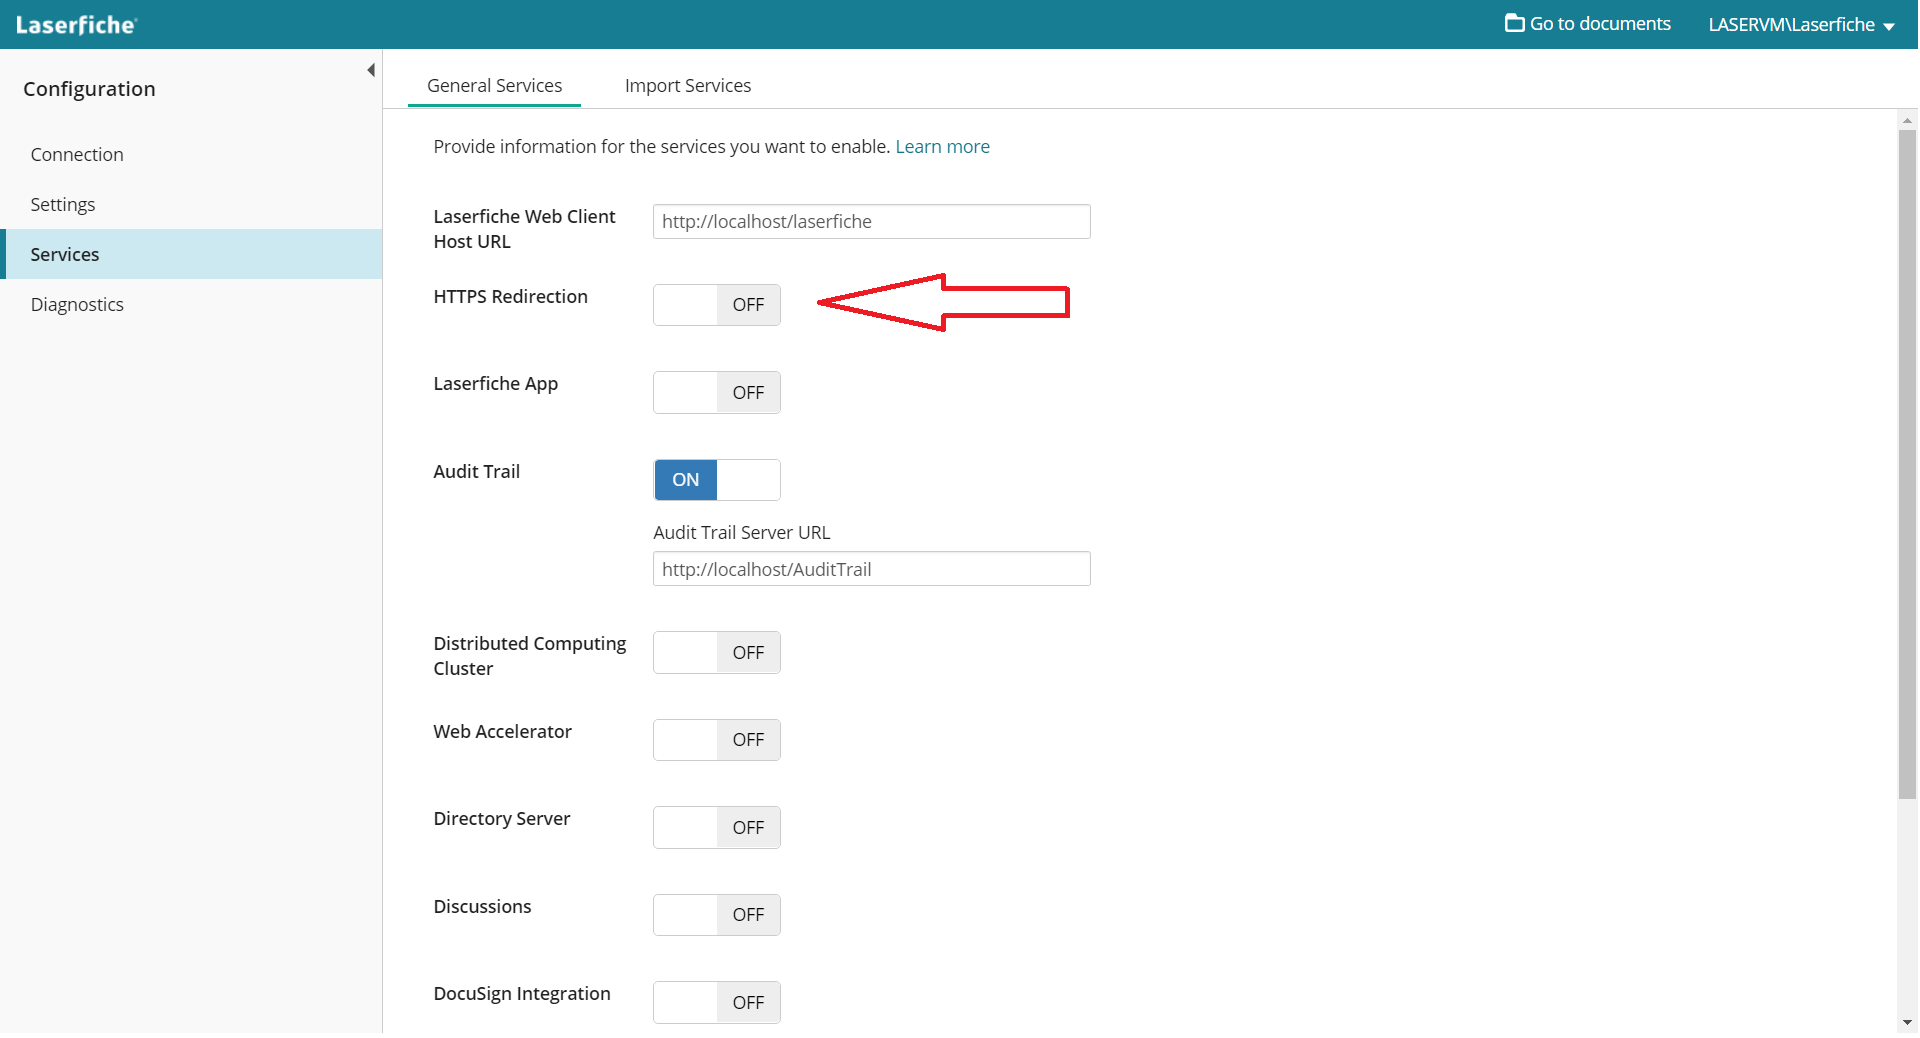Collapse the Configuration sidebar arrow

371,70
